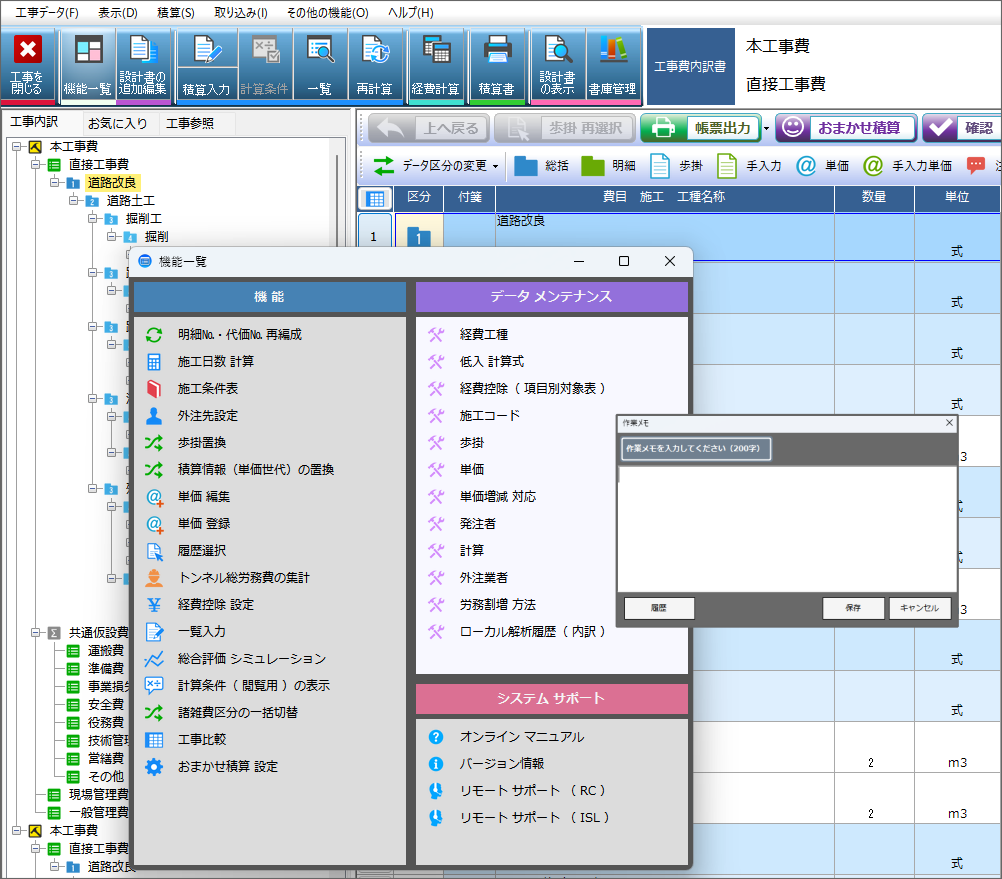The image size is (1002, 879).
Task: Click the おまかせ積算 button
Action: tap(846, 128)
